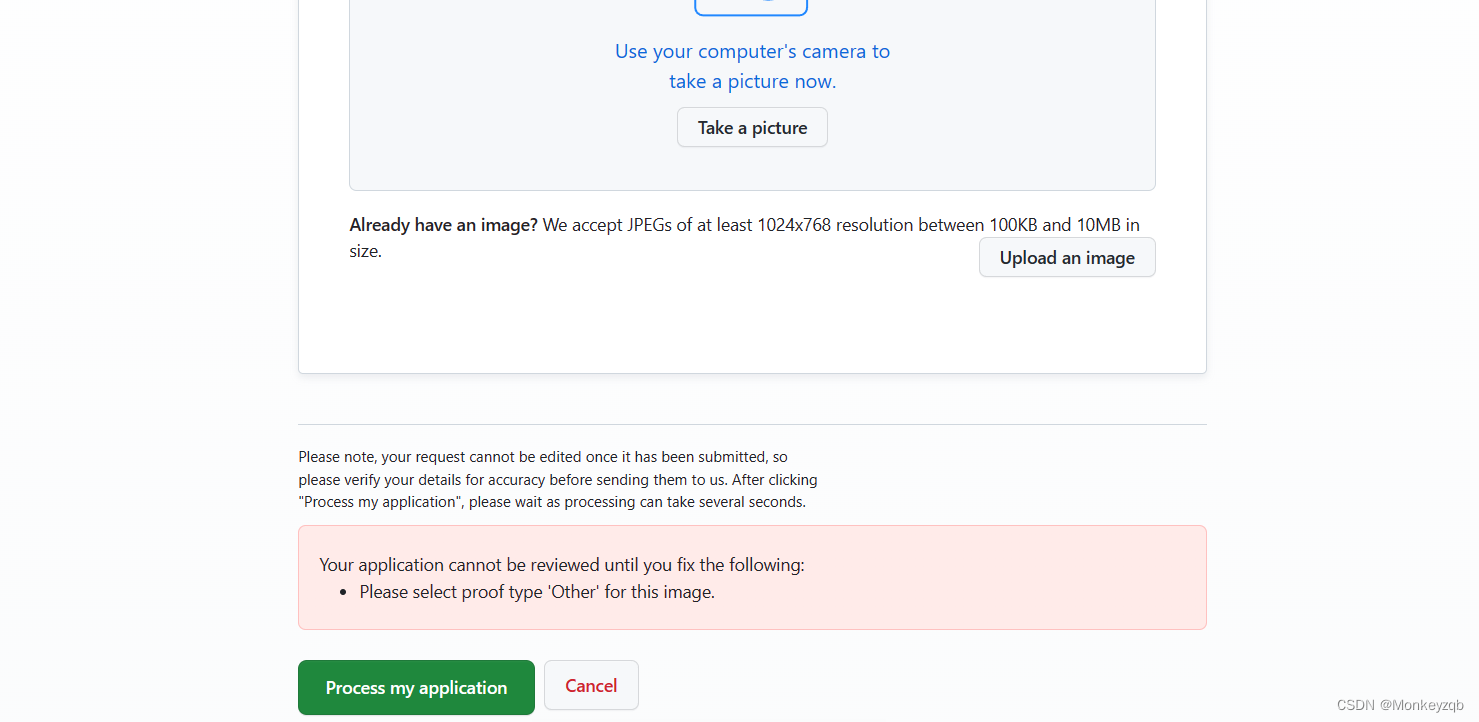The image size is (1479, 722).
Task: Select the pink warning notification banner
Action: tap(752, 577)
